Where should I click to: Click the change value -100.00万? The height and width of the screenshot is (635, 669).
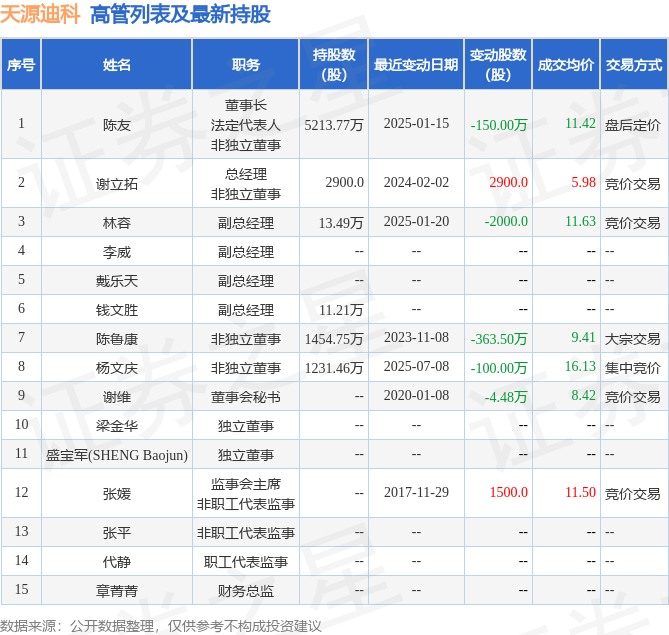tap(499, 368)
